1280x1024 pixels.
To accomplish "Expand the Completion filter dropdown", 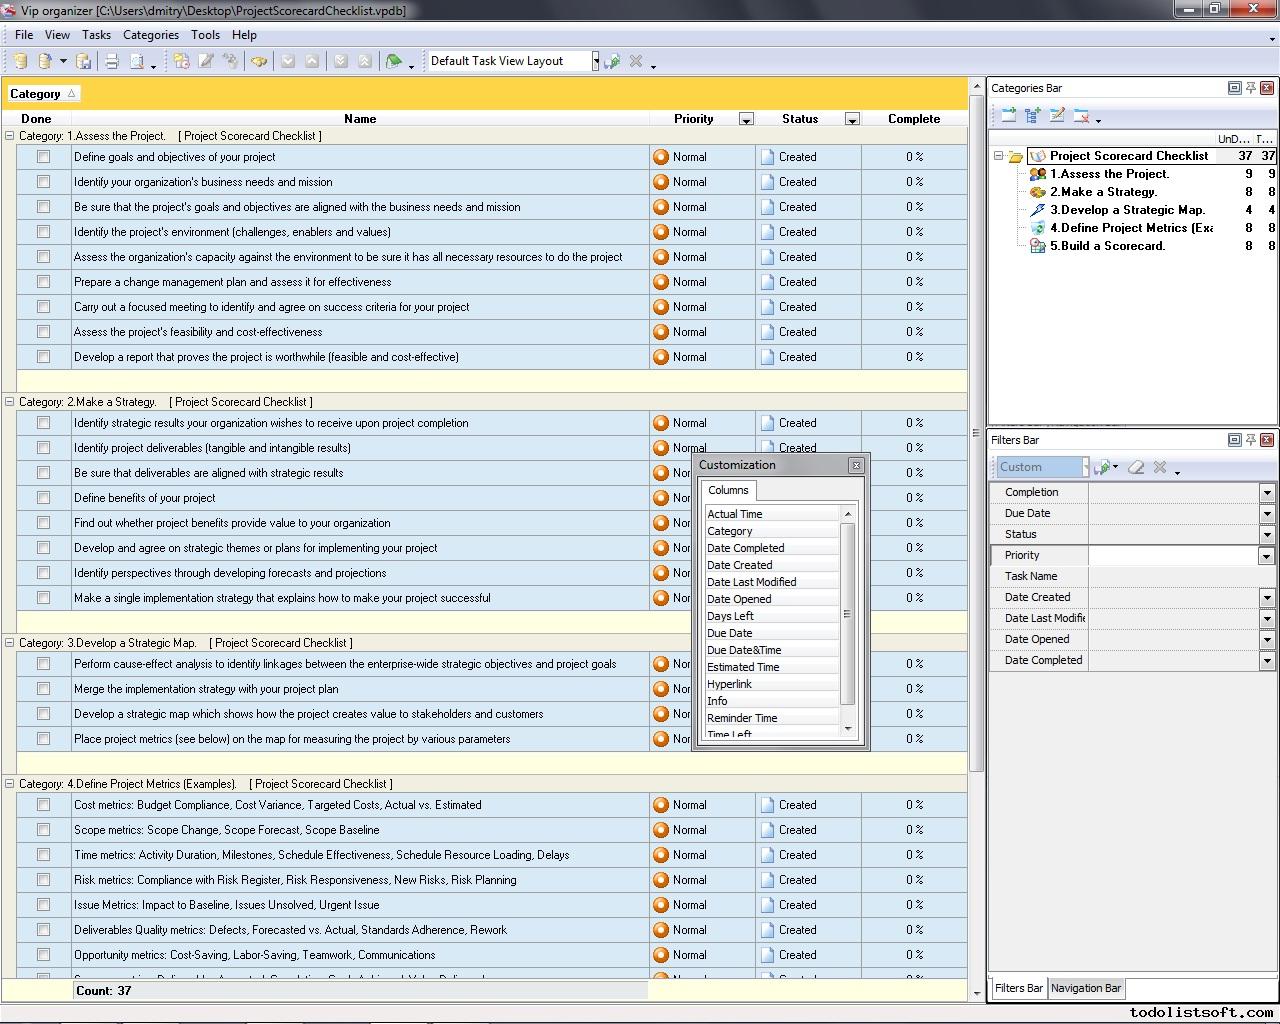I will [1266, 493].
